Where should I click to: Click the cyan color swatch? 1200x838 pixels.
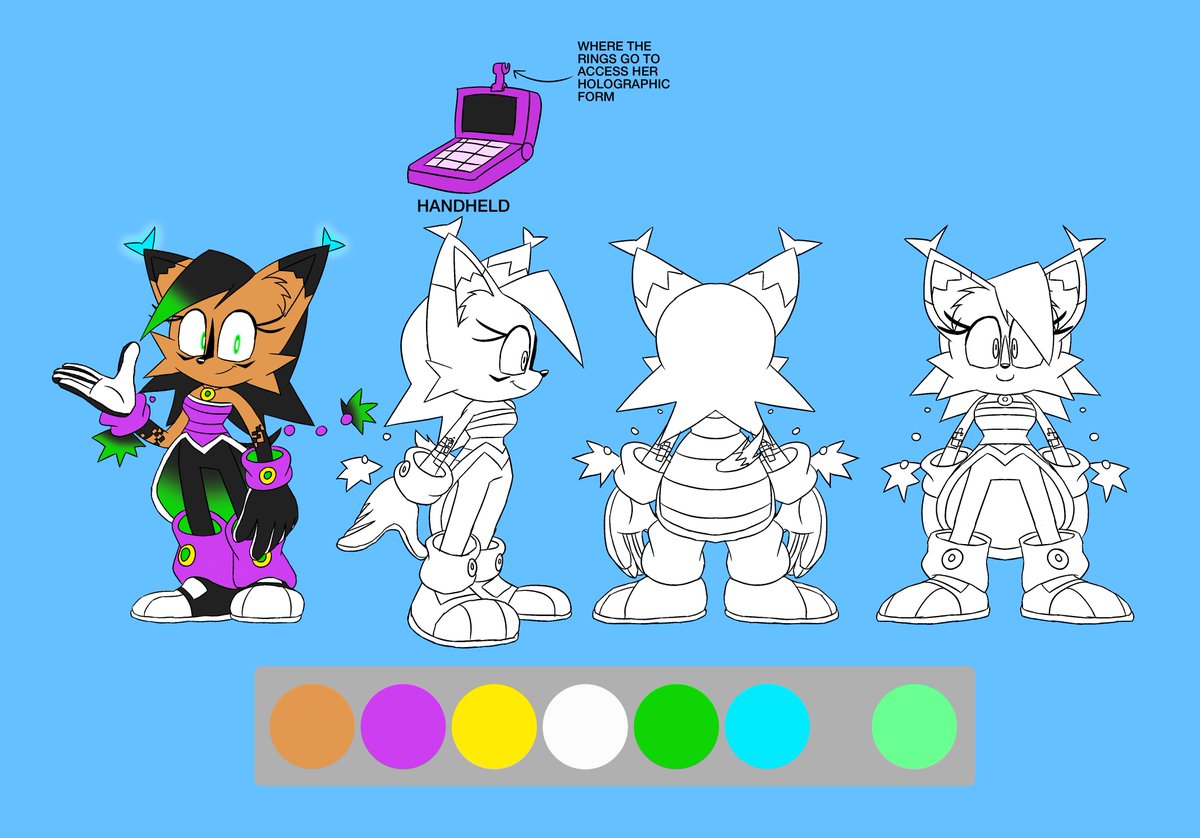pyautogui.click(x=767, y=726)
